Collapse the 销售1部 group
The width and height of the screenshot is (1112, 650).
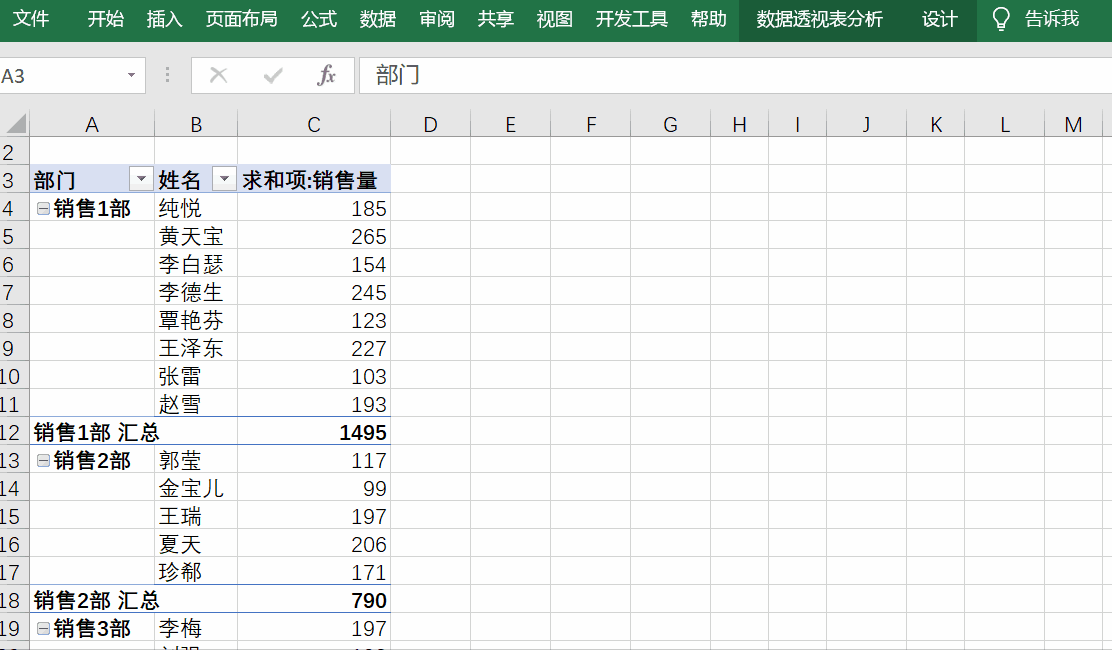coord(40,208)
